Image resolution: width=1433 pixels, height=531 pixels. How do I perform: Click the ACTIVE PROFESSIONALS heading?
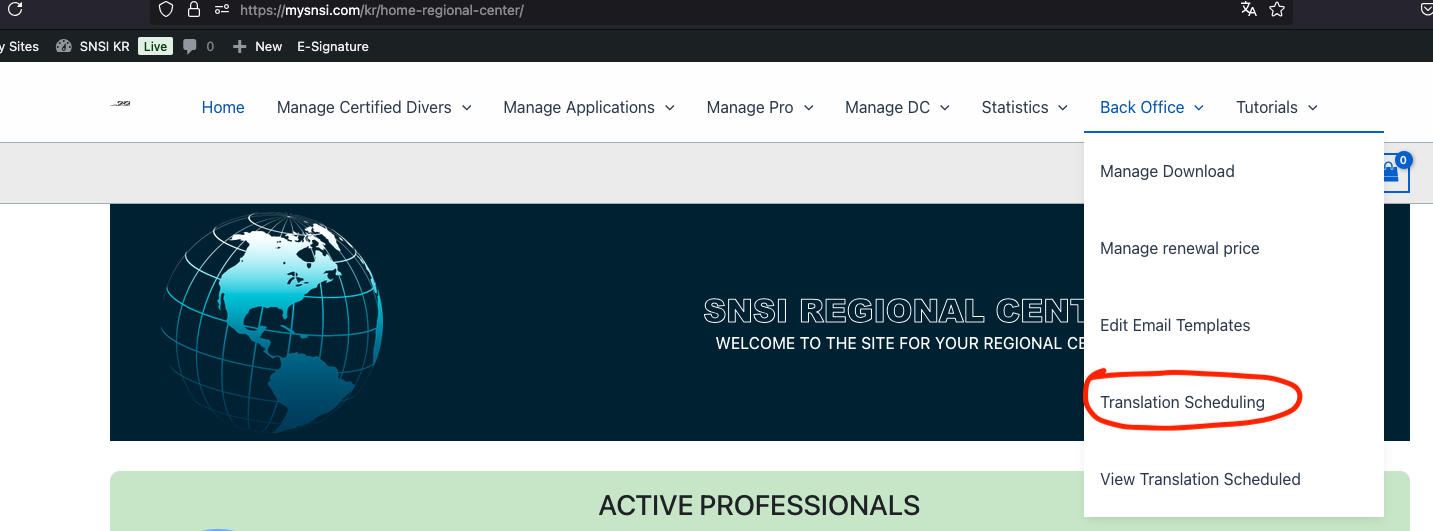759,505
